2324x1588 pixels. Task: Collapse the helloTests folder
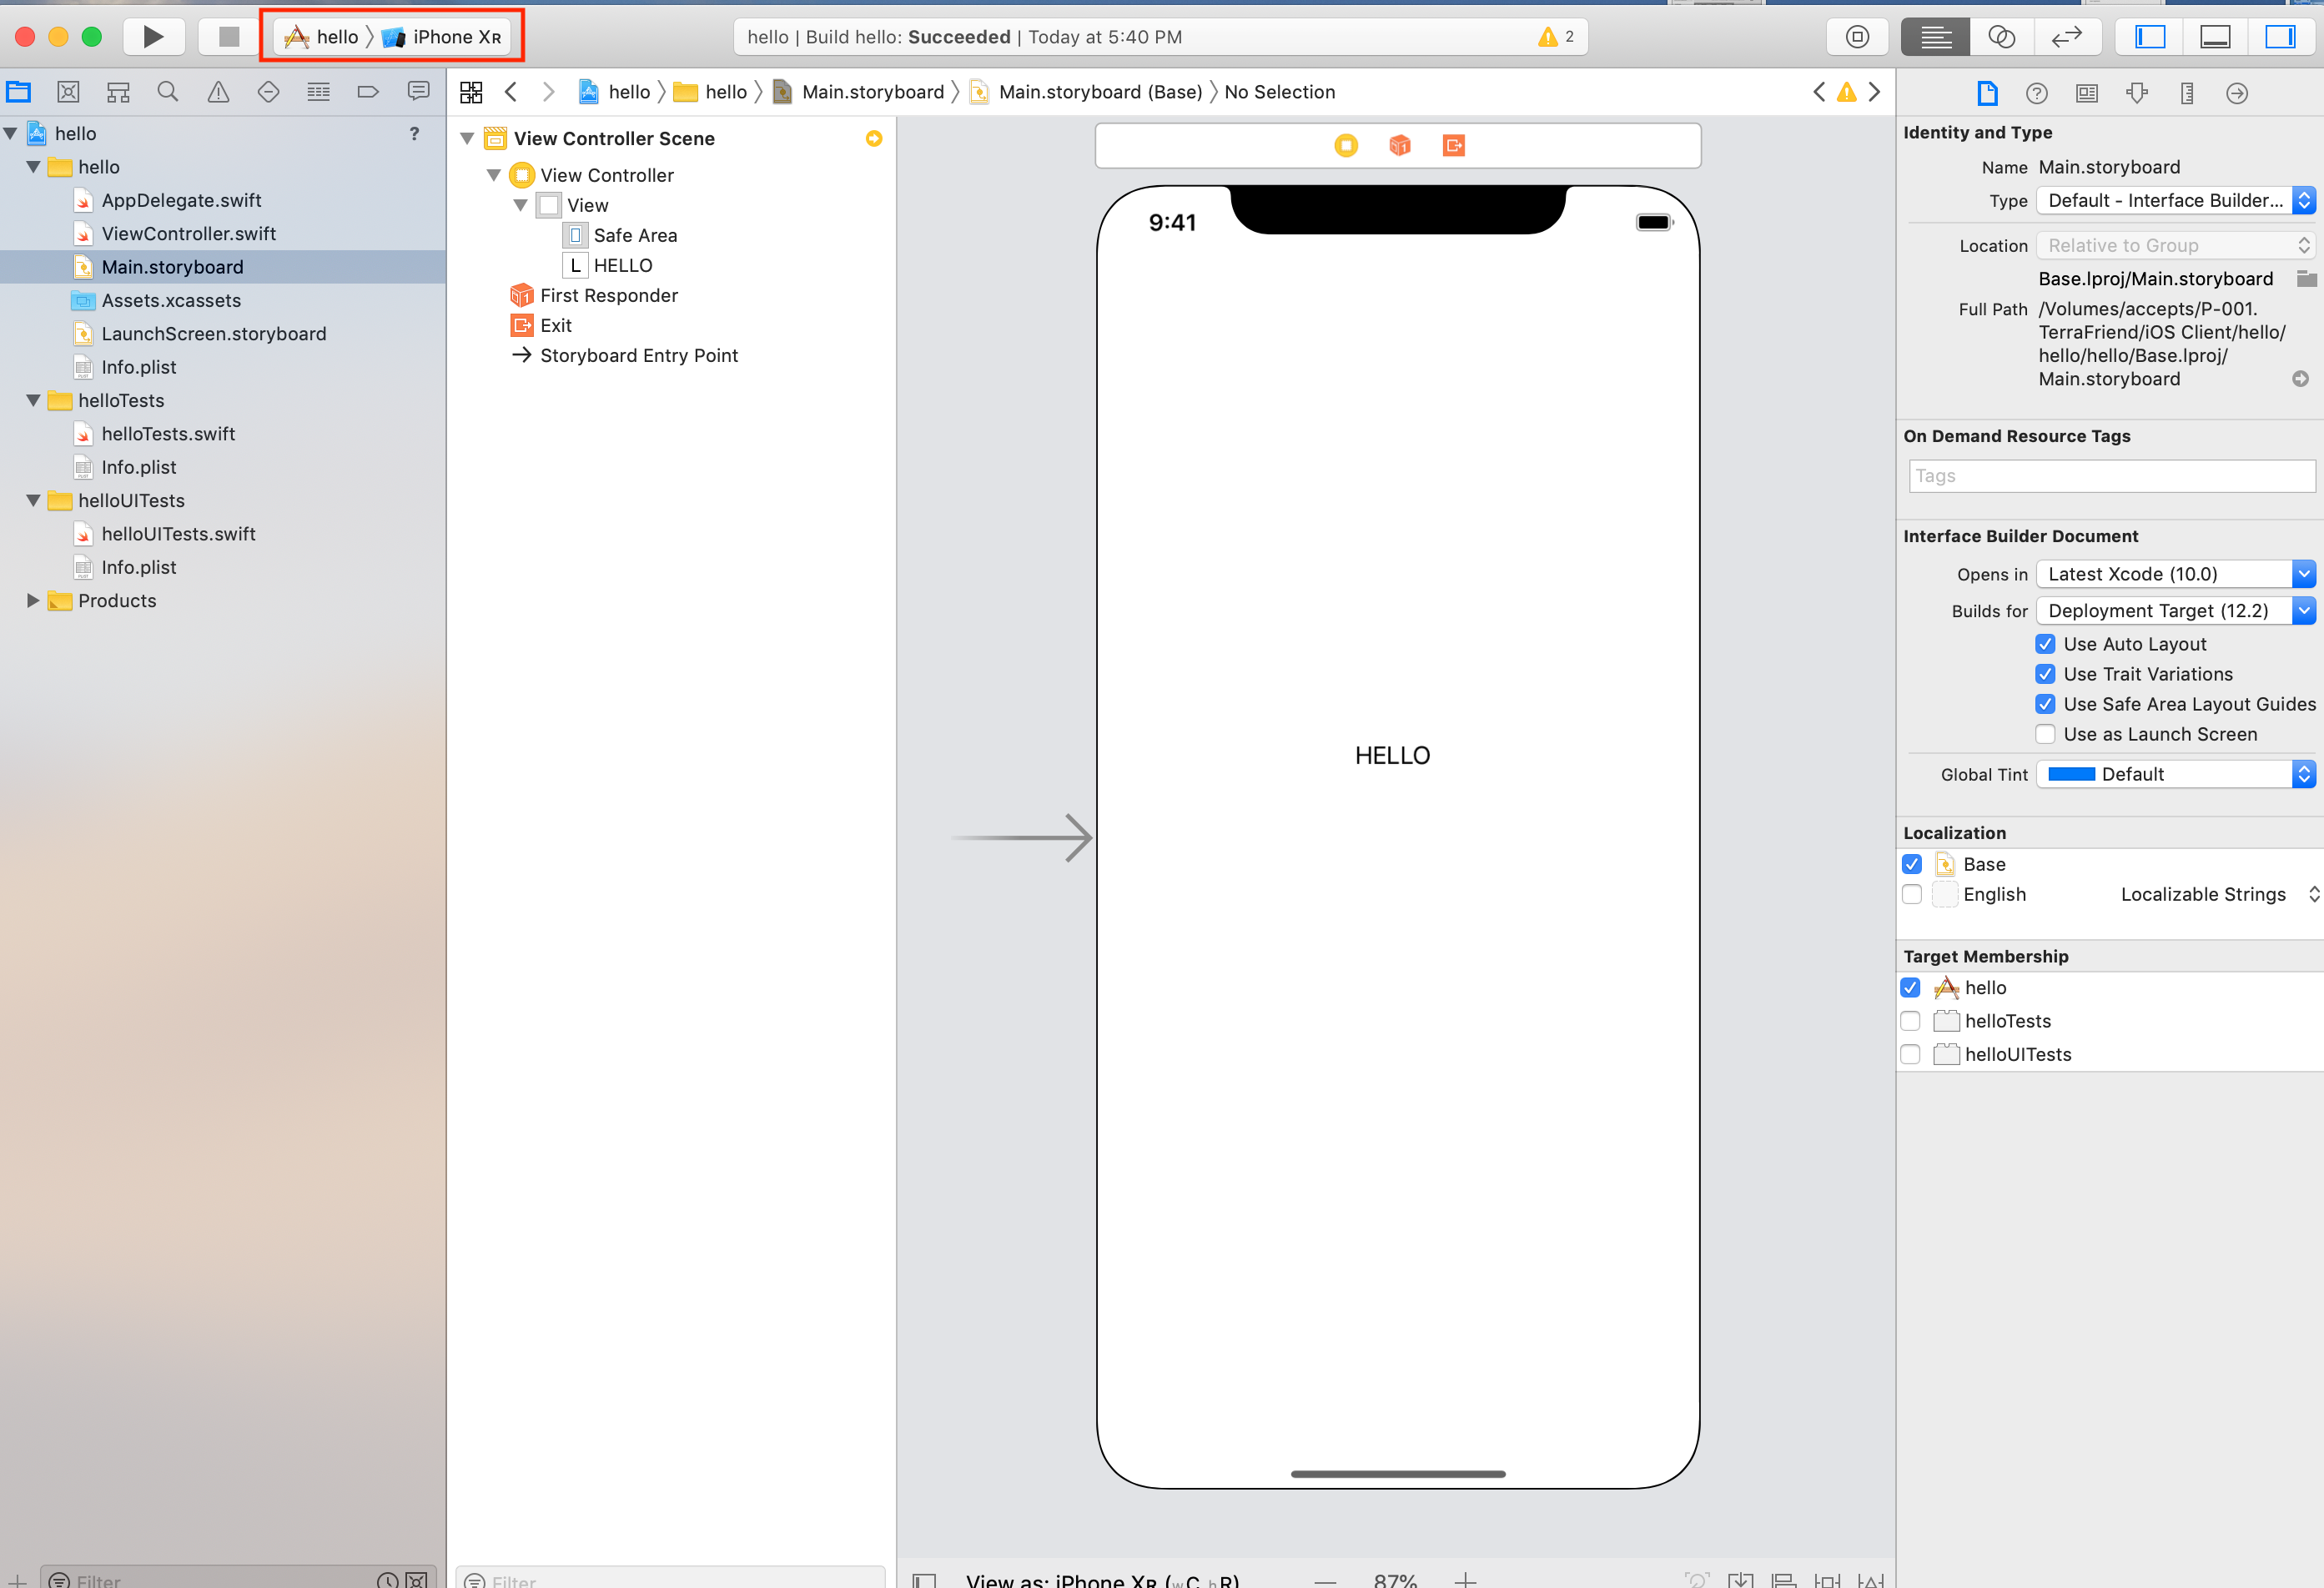[33, 401]
